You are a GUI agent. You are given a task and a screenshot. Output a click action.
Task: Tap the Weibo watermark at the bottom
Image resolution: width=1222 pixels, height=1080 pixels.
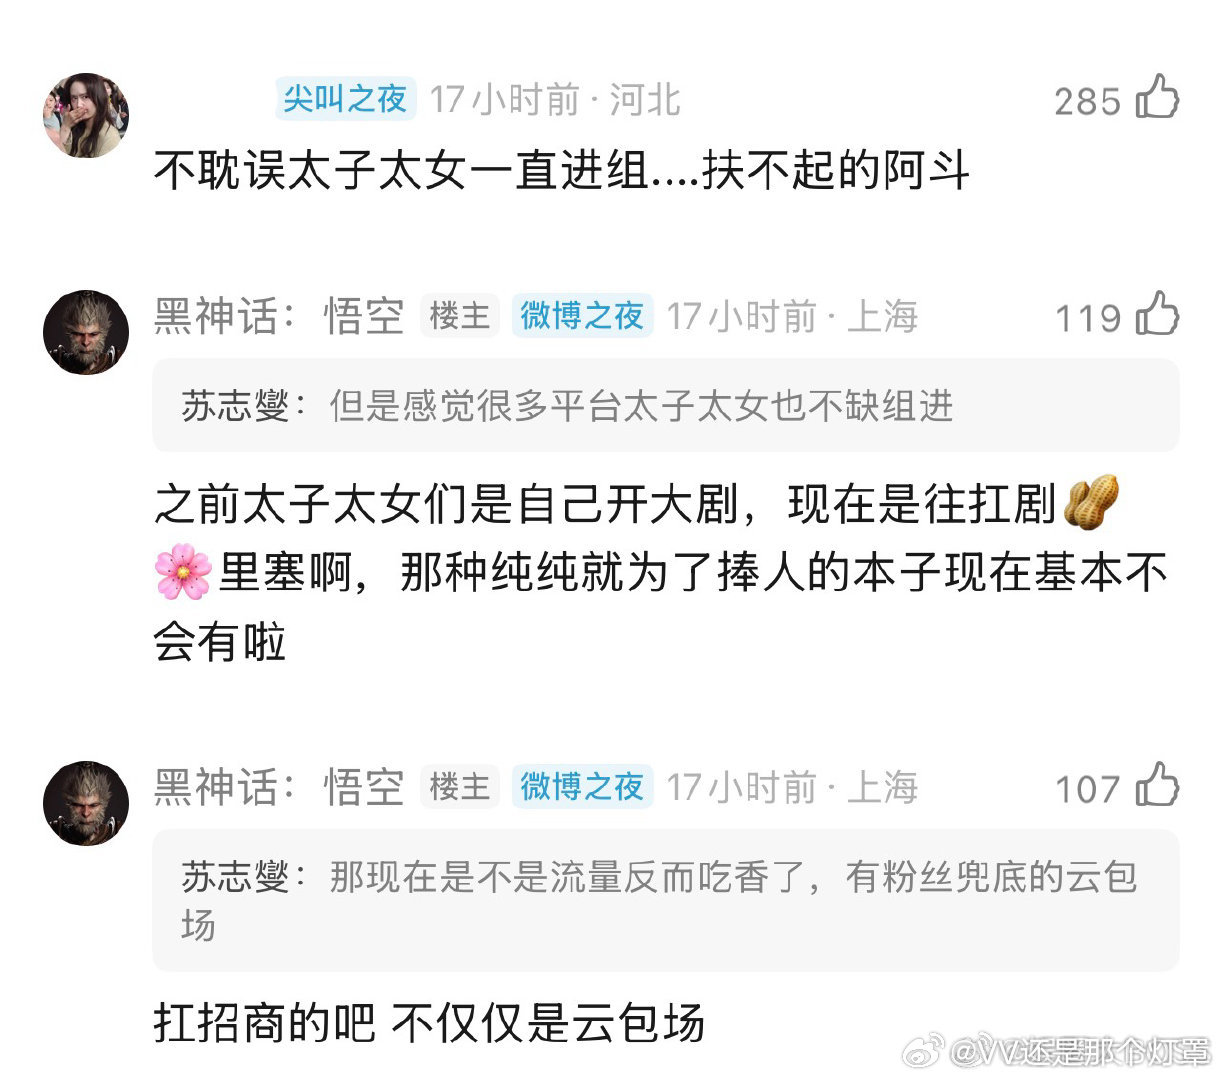(1056, 1050)
